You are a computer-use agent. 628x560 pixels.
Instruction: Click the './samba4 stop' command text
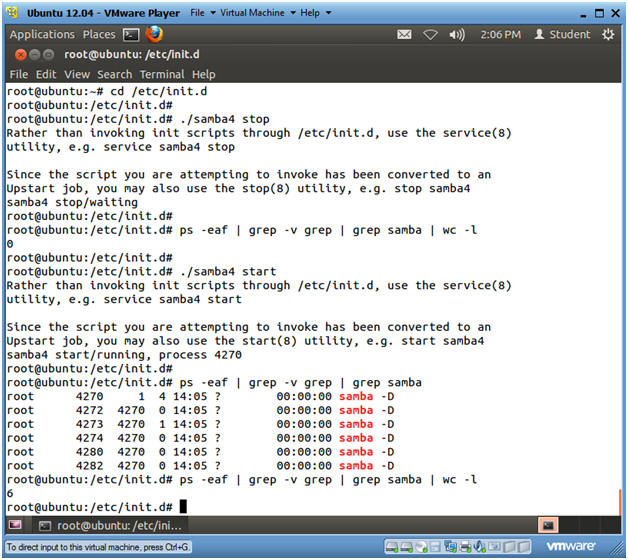tap(225, 119)
